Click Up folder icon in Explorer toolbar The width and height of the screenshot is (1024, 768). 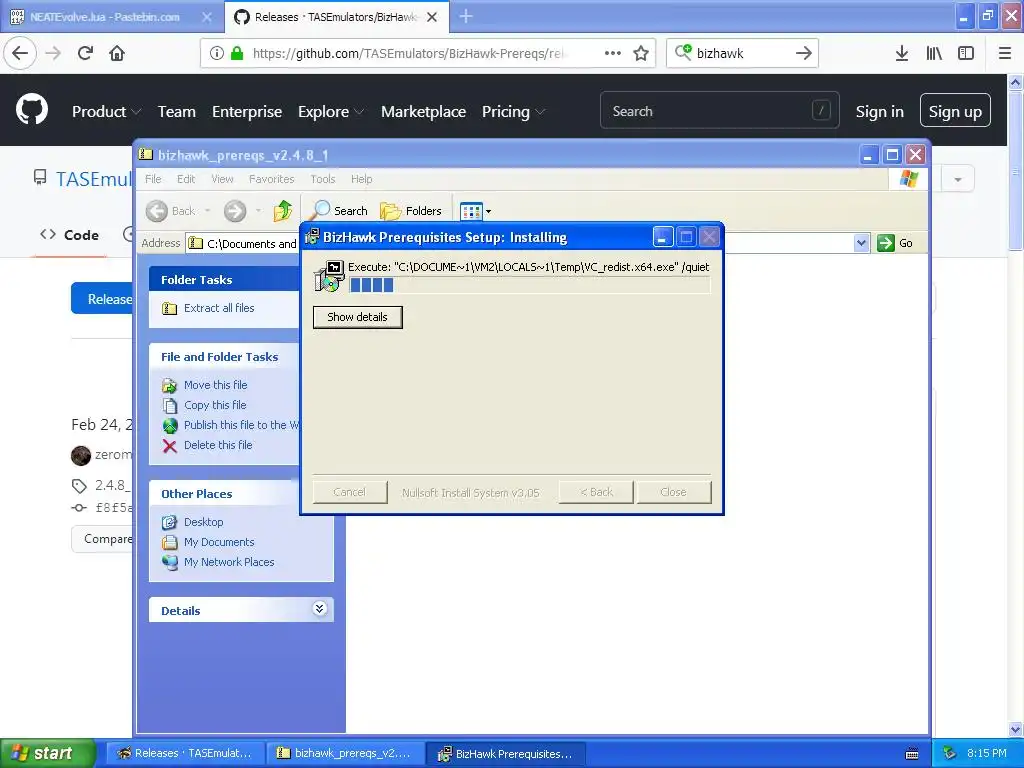coord(283,210)
